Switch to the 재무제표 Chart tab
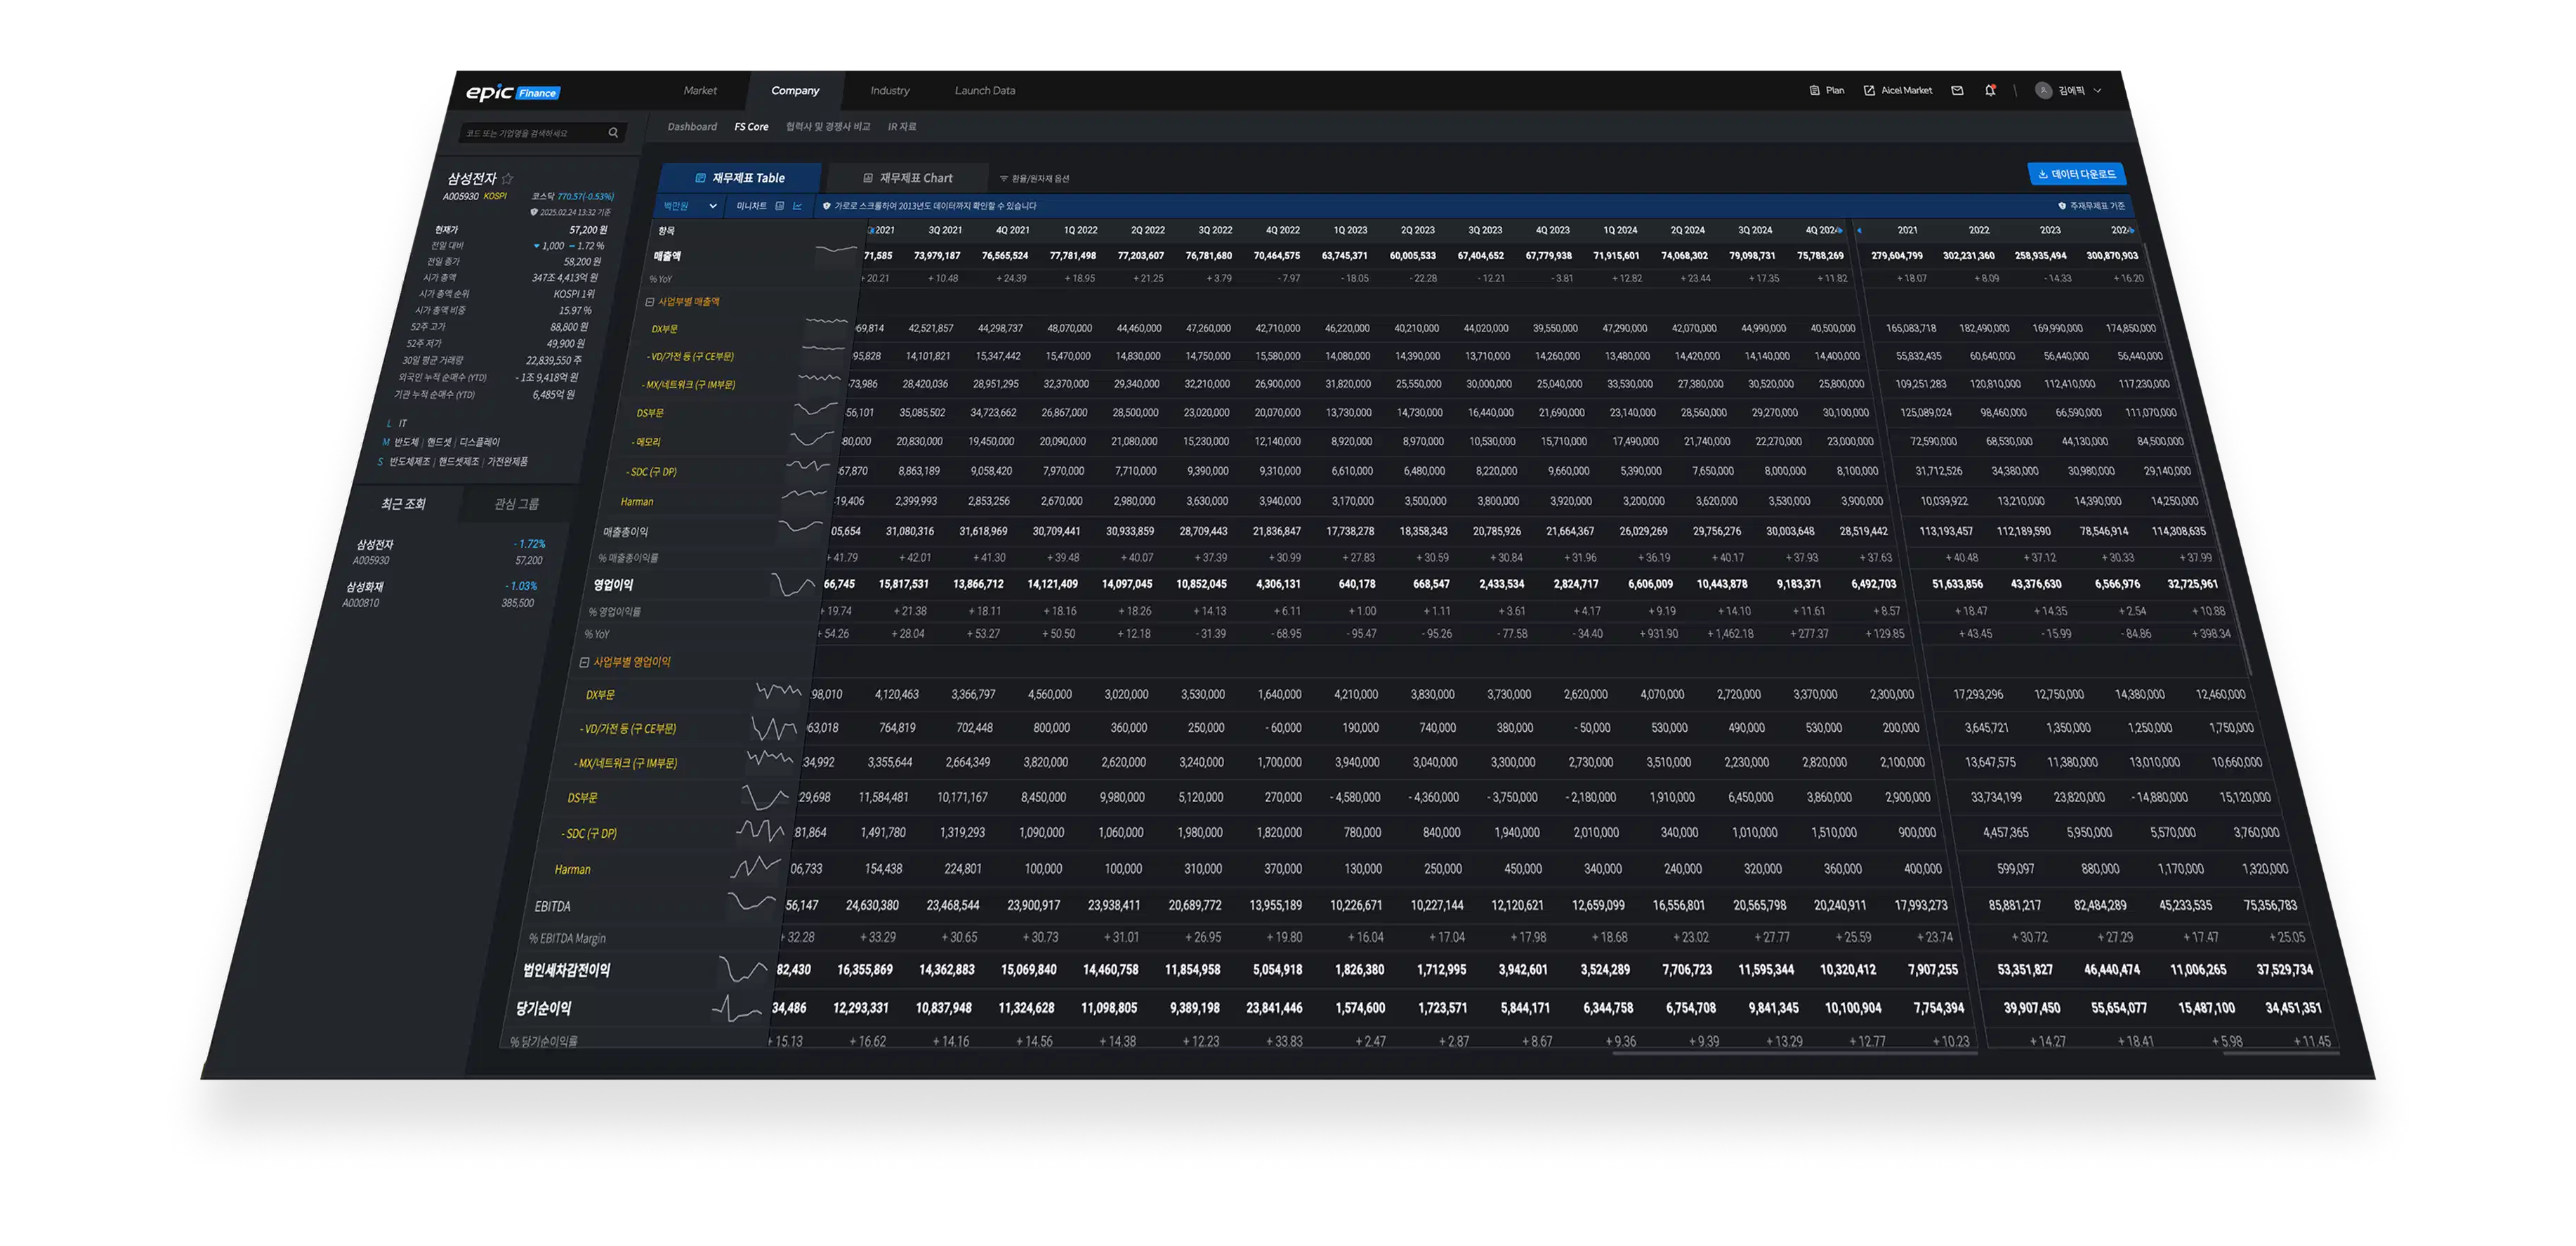 click(x=907, y=178)
